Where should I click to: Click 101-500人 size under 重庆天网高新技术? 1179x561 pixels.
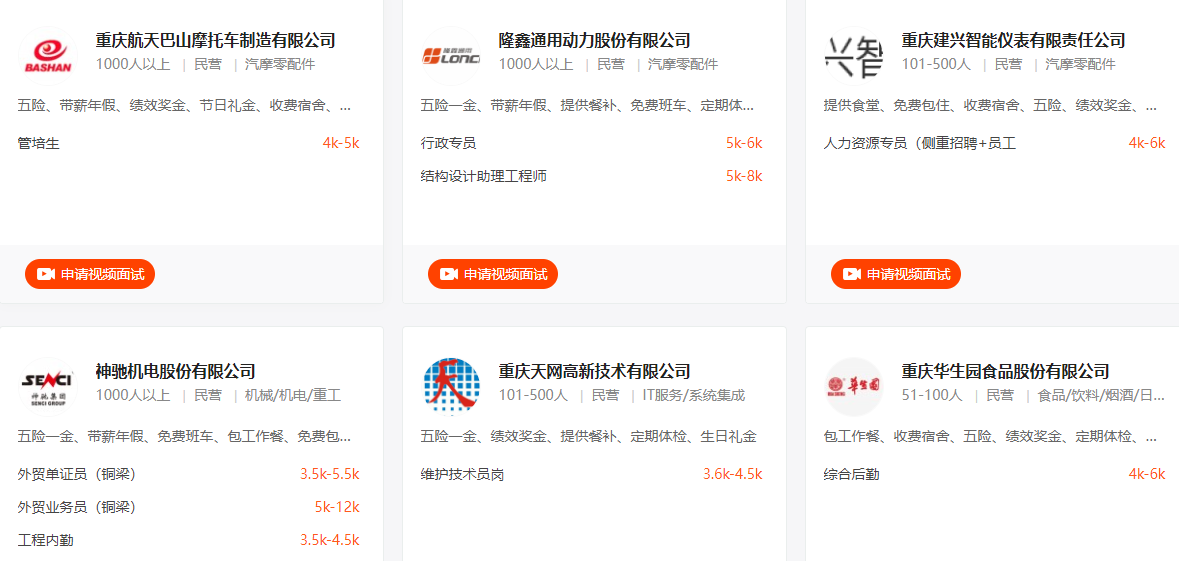tap(533, 395)
